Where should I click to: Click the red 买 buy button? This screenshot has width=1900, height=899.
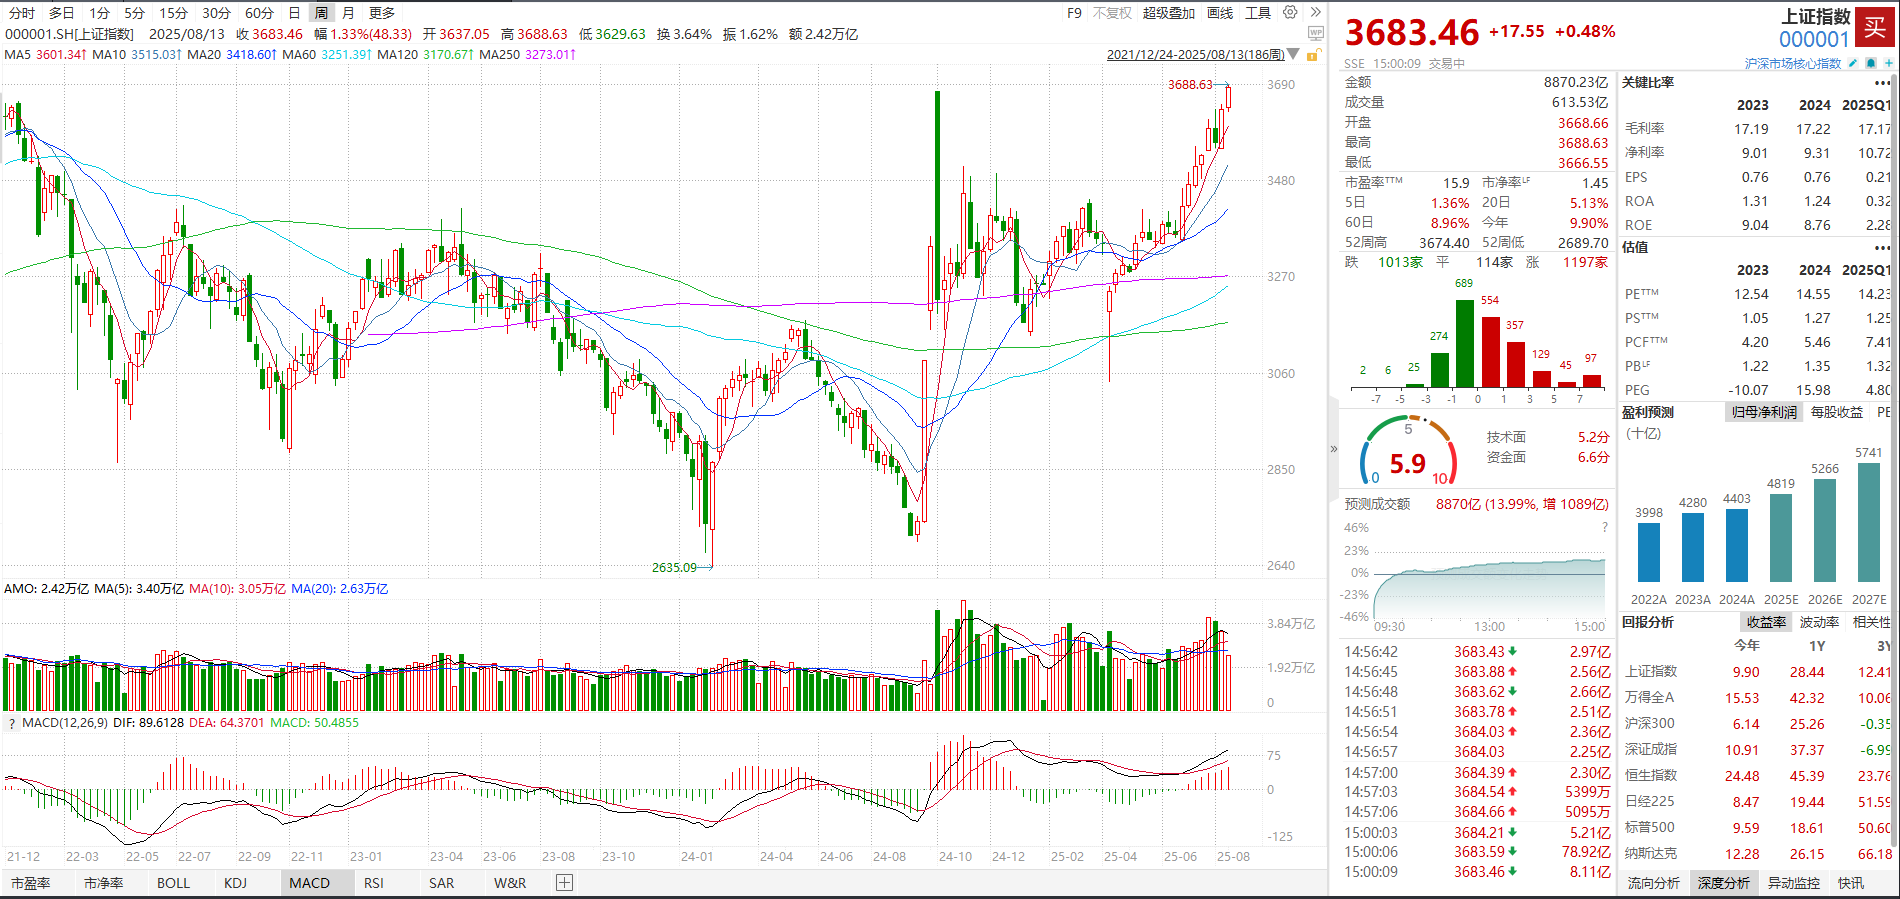pyautogui.click(x=1874, y=27)
